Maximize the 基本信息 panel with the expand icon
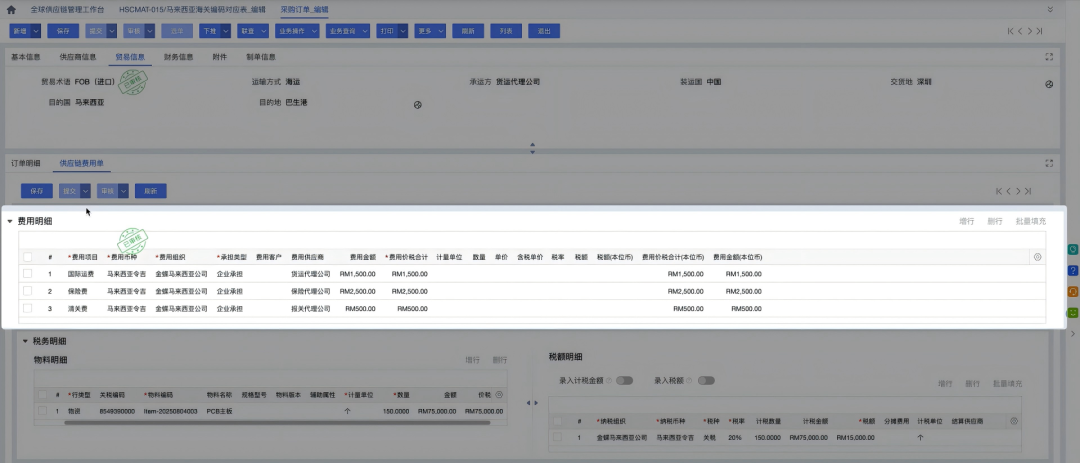 (x=1048, y=57)
